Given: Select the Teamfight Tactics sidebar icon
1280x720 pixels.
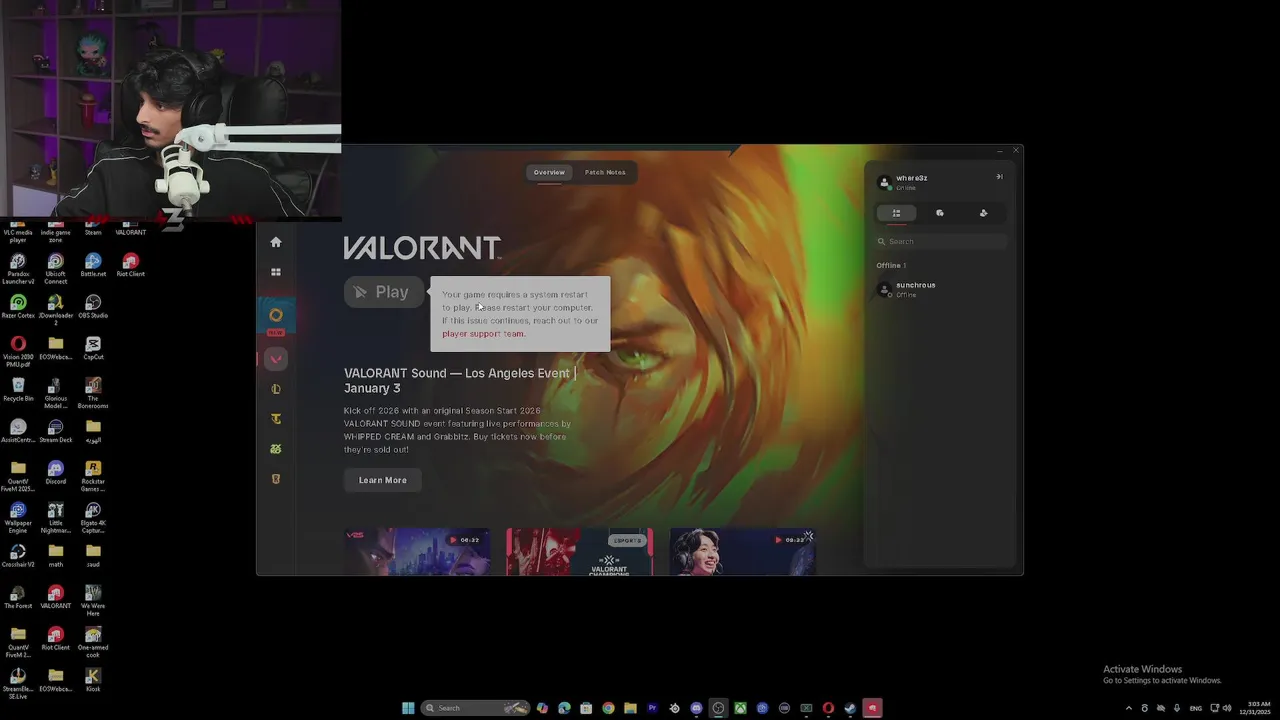Looking at the screenshot, I should [x=276, y=419].
